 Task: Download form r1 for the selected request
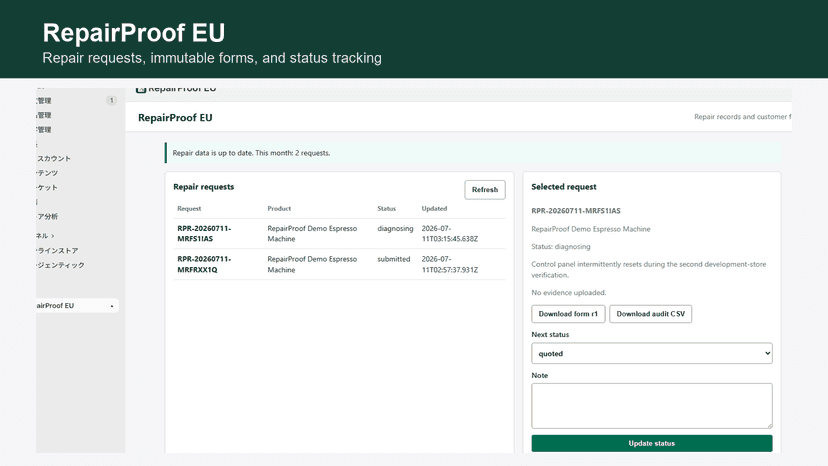568,314
